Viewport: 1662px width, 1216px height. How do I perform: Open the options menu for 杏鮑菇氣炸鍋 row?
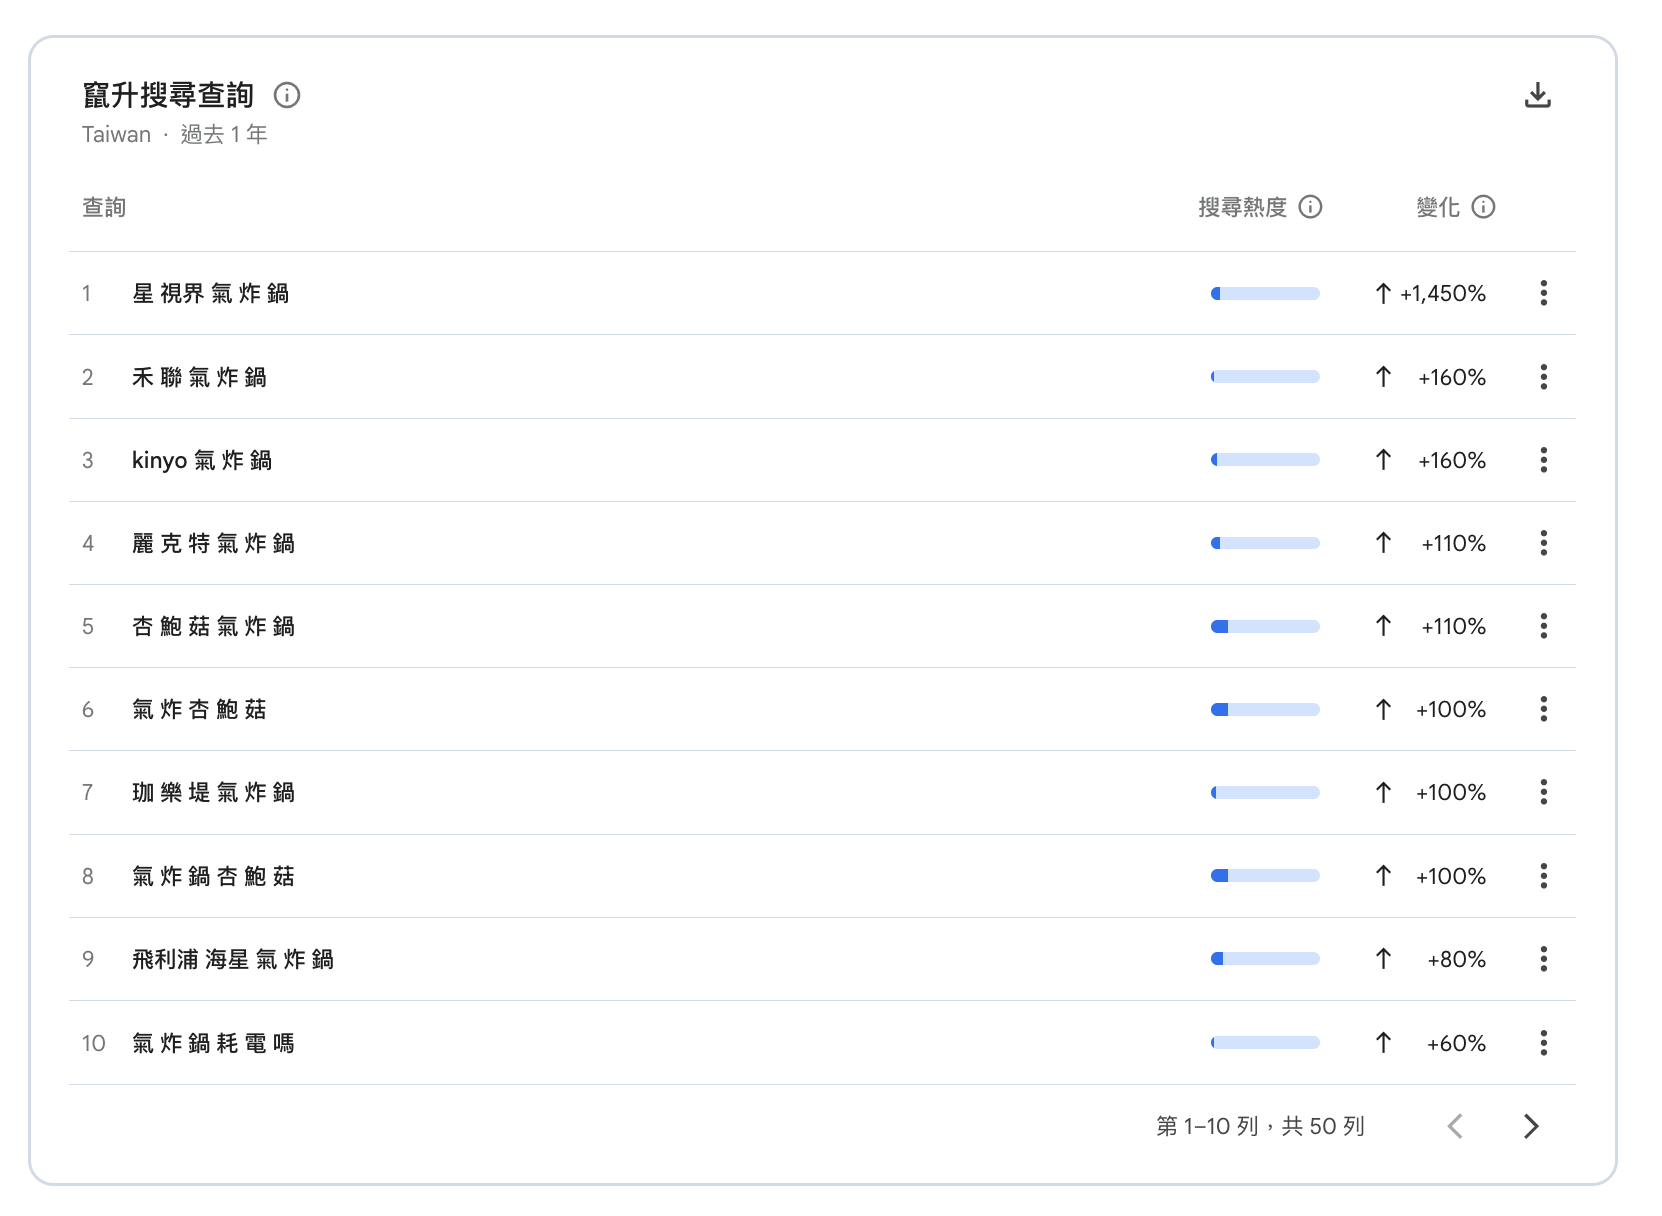(x=1544, y=626)
